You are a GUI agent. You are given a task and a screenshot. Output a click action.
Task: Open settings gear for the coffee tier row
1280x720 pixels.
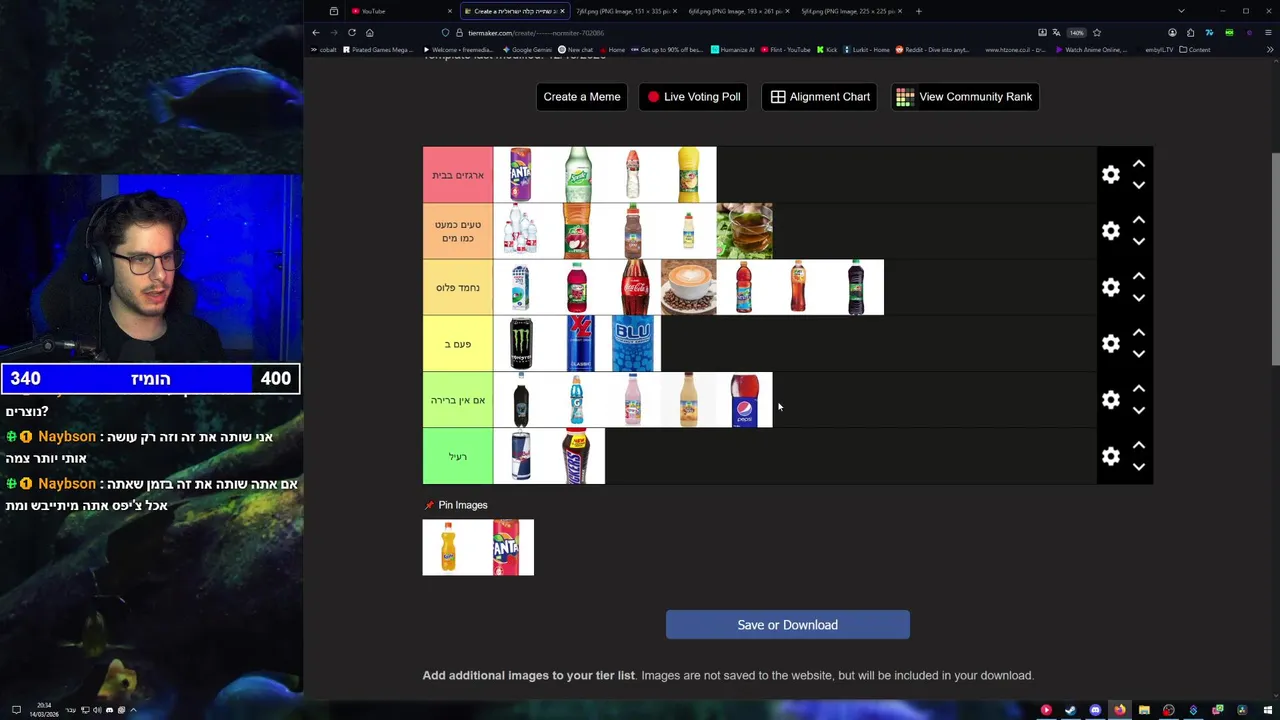[1111, 287]
